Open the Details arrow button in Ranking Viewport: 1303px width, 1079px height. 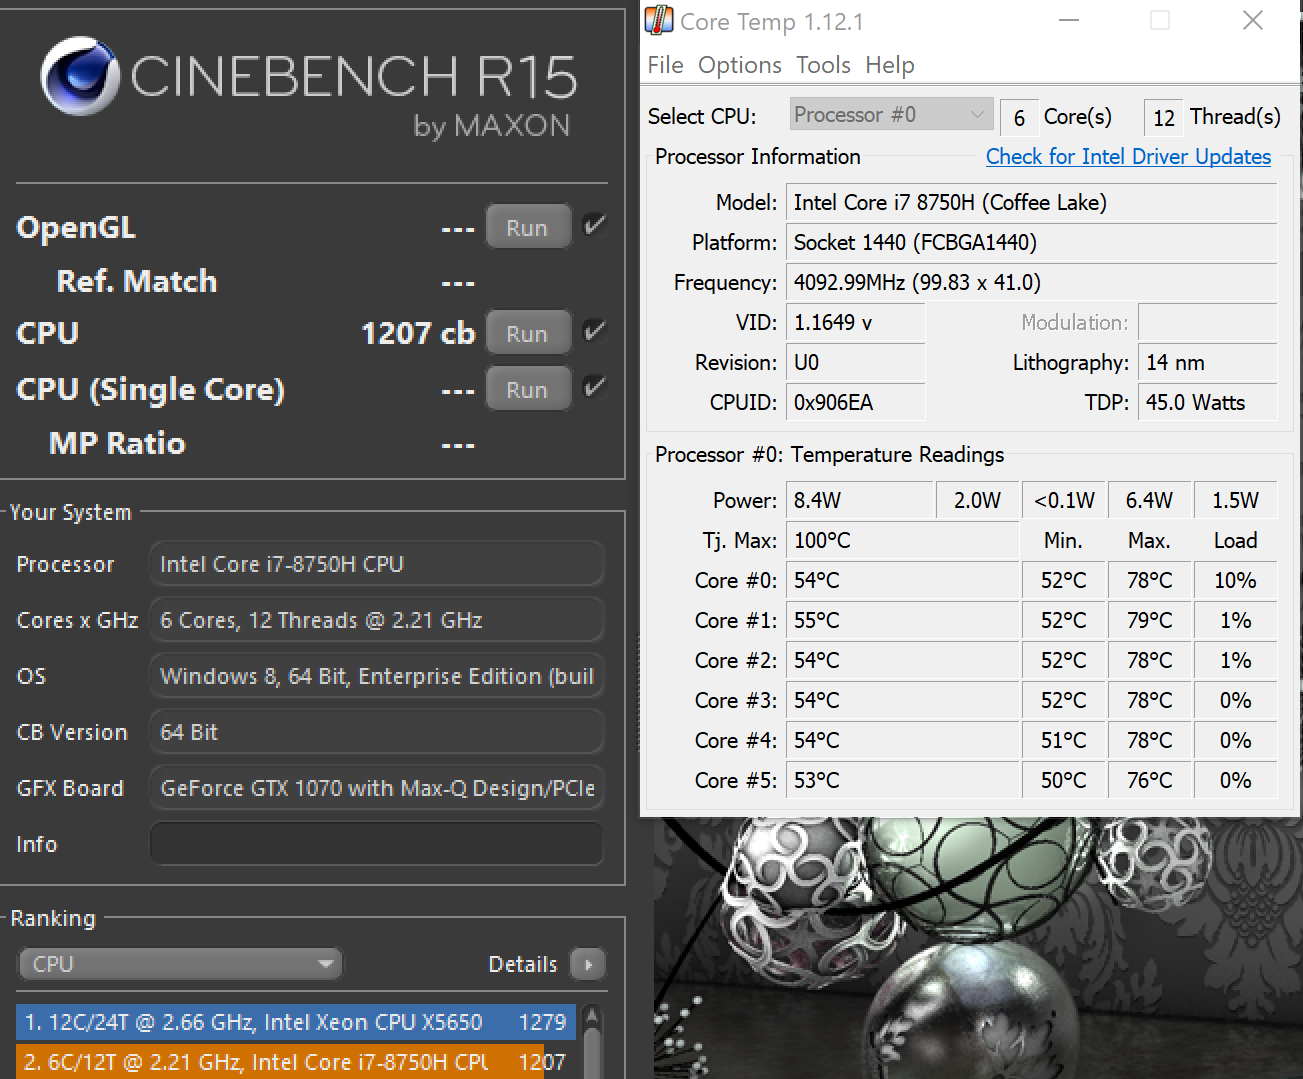point(588,964)
